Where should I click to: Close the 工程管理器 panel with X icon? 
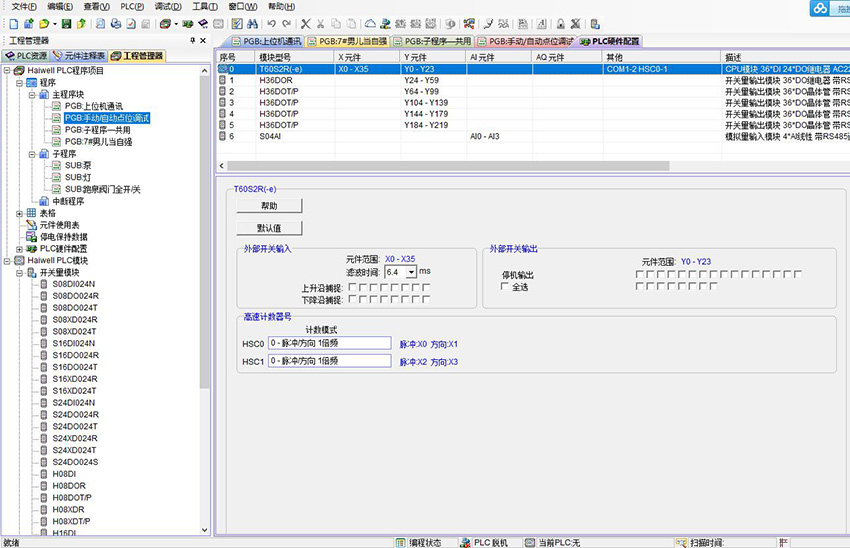pyautogui.click(x=204, y=40)
